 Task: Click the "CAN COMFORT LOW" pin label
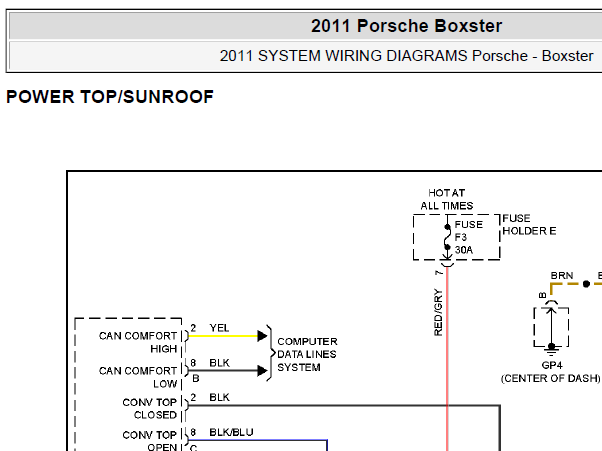(138, 377)
